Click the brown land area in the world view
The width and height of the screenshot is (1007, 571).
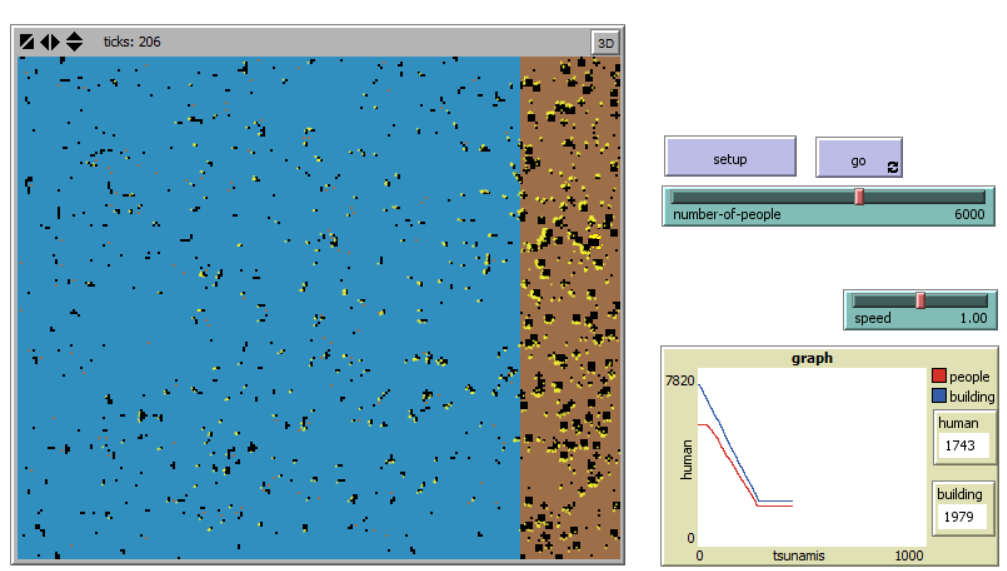pyautogui.click(x=570, y=300)
